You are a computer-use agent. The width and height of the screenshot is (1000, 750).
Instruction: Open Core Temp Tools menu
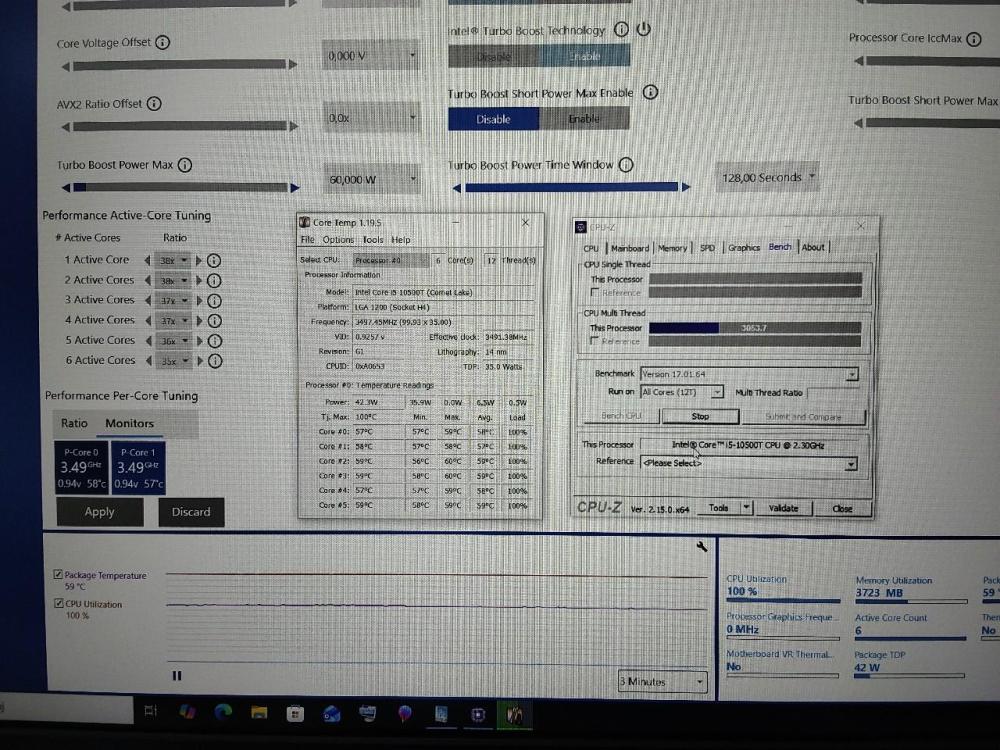(373, 240)
